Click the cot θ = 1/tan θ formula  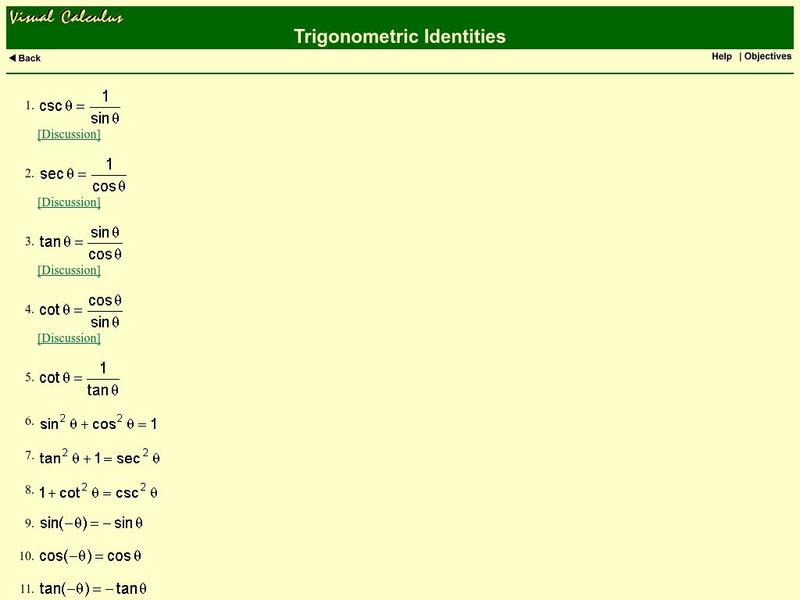coord(79,378)
